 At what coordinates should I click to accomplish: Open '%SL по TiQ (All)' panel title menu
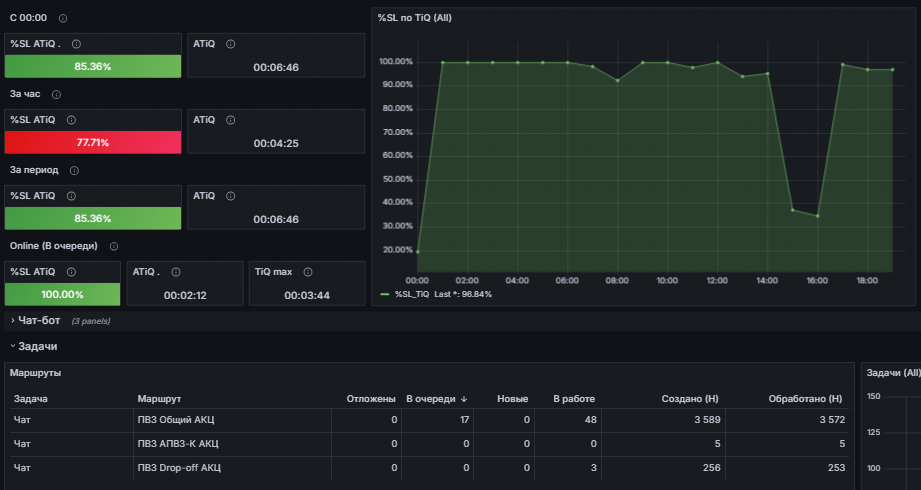pyautogui.click(x=415, y=18)
